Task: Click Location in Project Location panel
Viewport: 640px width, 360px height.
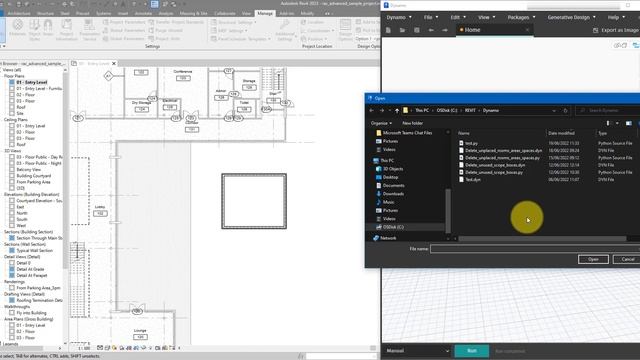Action: 312,22
